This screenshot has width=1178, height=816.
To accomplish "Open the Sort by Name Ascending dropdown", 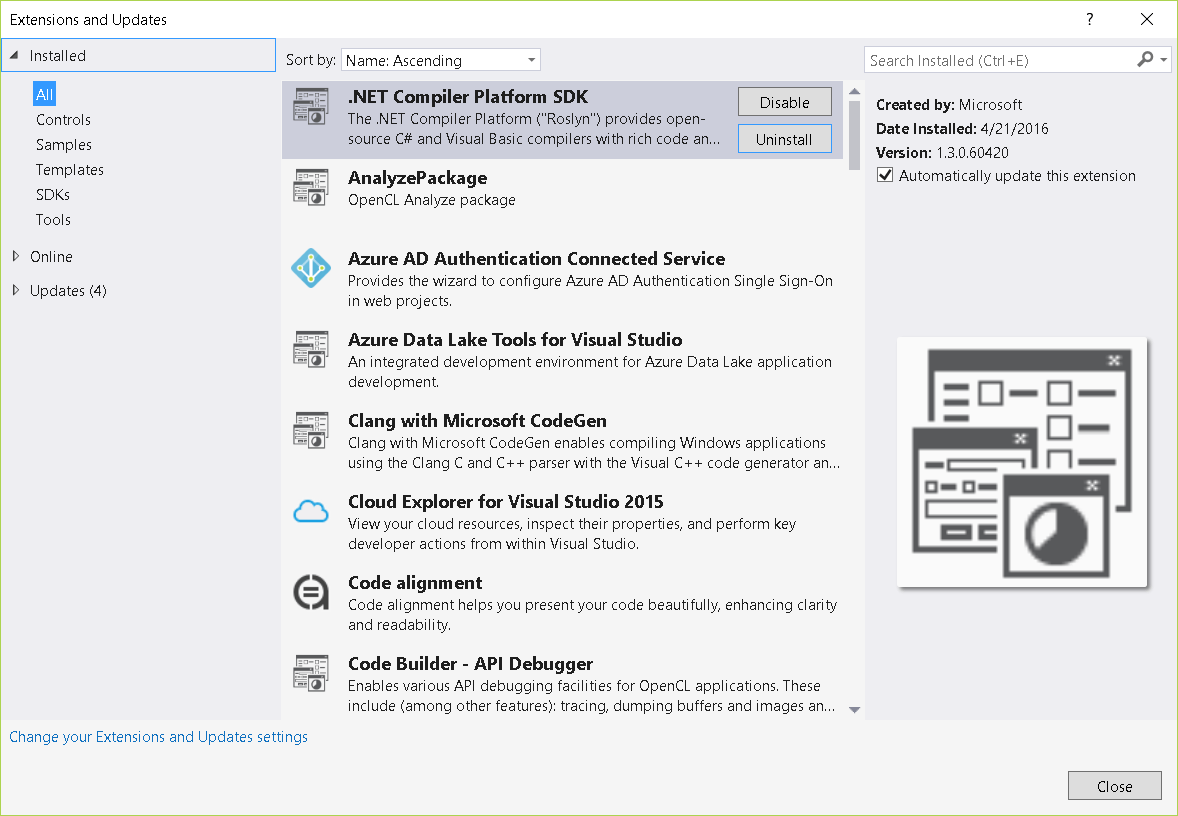I will [440, 59].
